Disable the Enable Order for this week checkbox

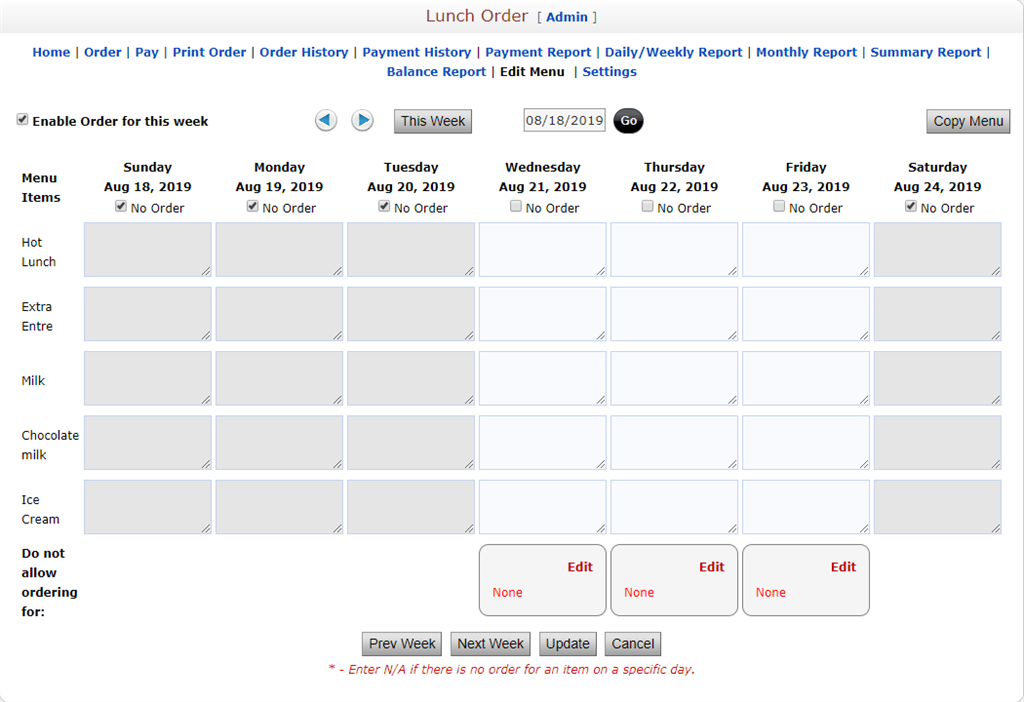21,119
